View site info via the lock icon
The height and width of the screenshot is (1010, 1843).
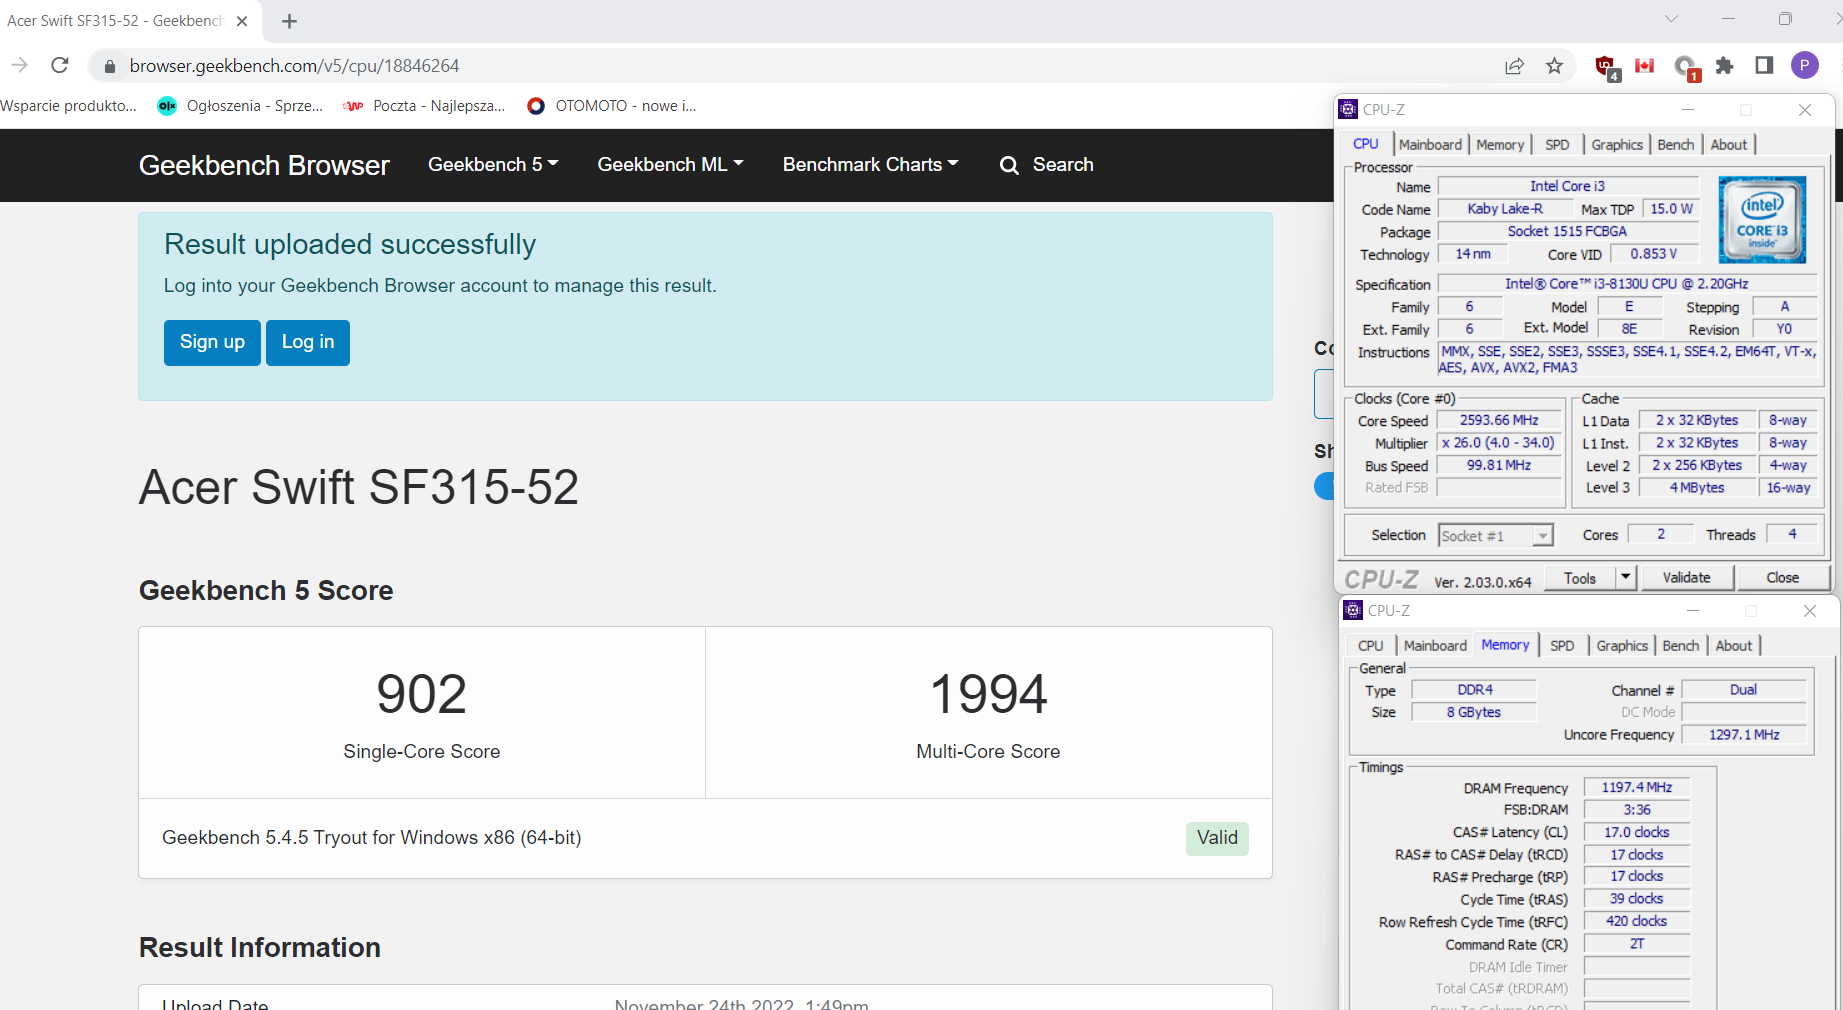click(110, 66)
